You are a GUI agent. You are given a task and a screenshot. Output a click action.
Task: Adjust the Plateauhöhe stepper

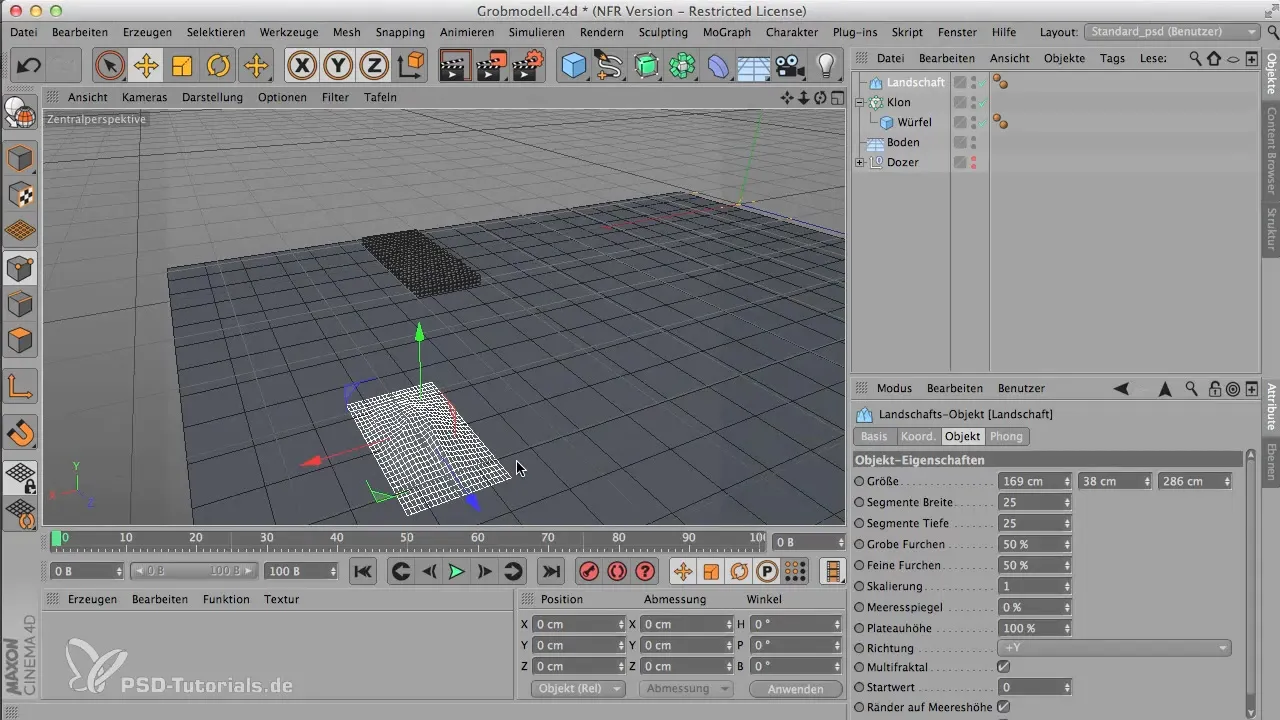pyautogui.click(x=1067, y=628)
